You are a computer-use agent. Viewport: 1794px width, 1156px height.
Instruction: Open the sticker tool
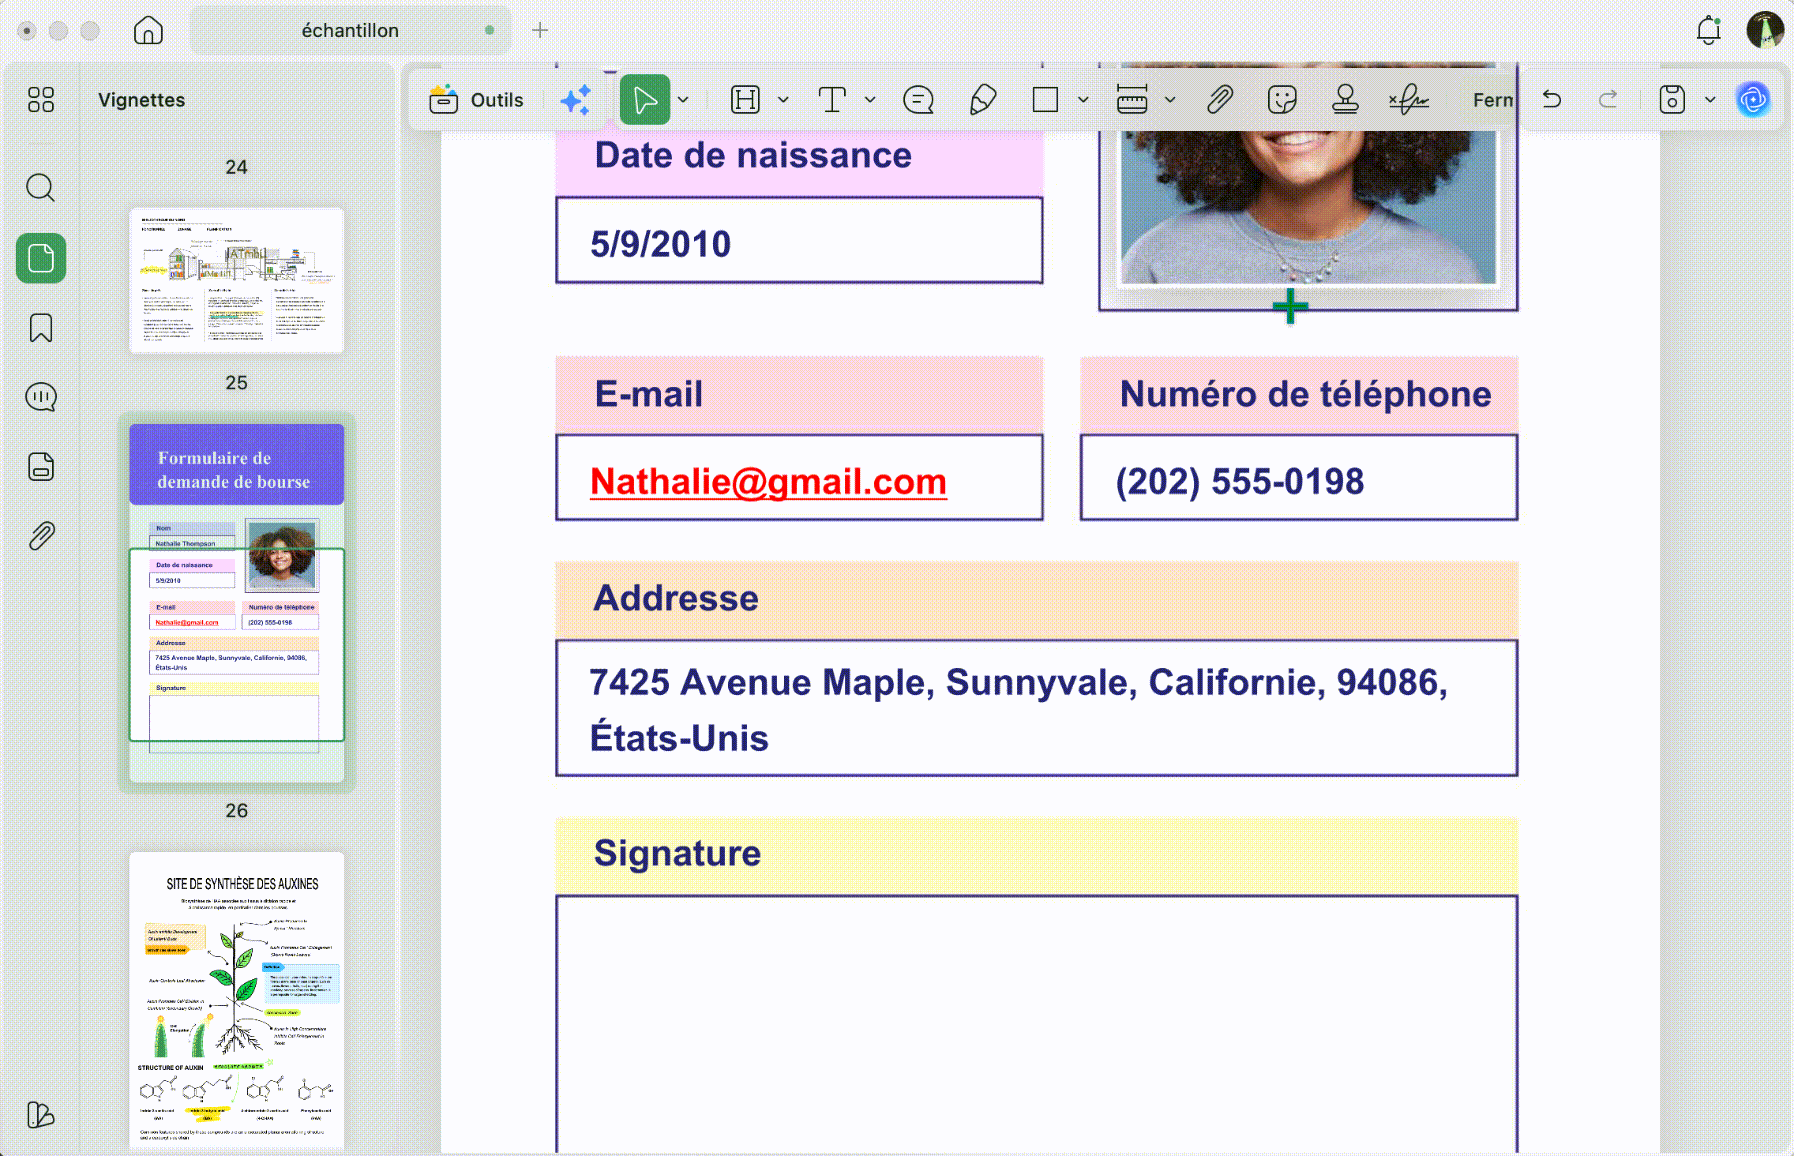(1282, 99)
